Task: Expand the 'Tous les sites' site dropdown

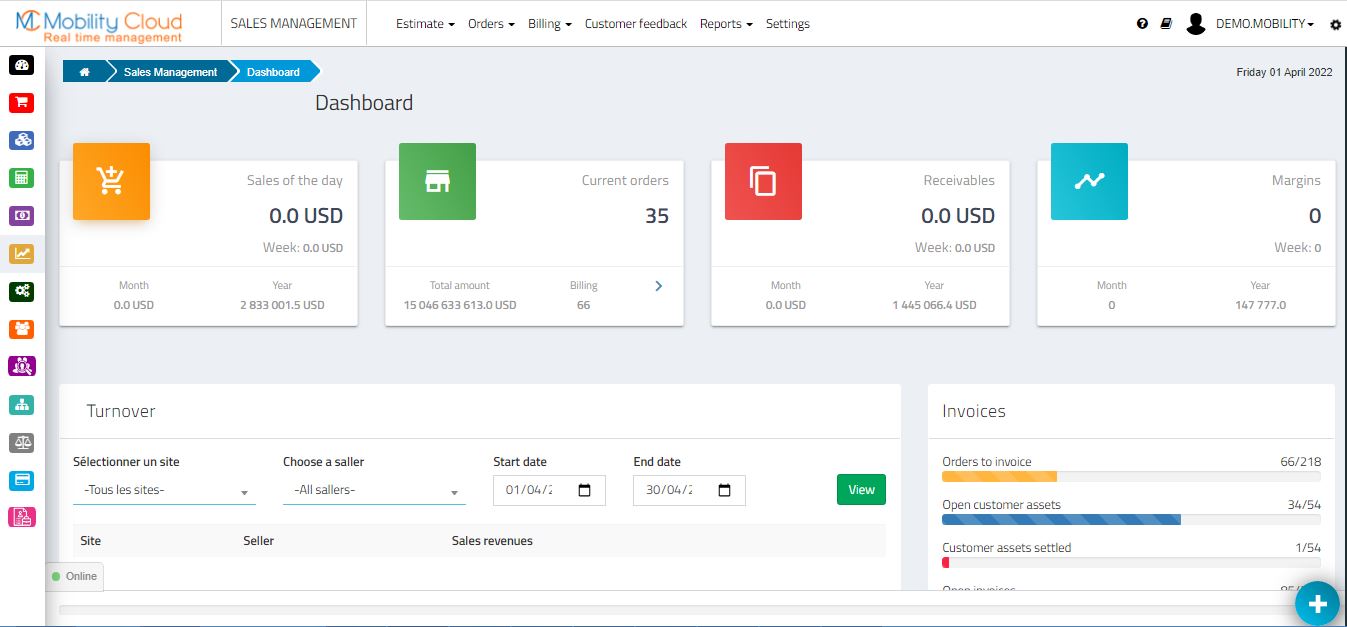Action: 164,491
